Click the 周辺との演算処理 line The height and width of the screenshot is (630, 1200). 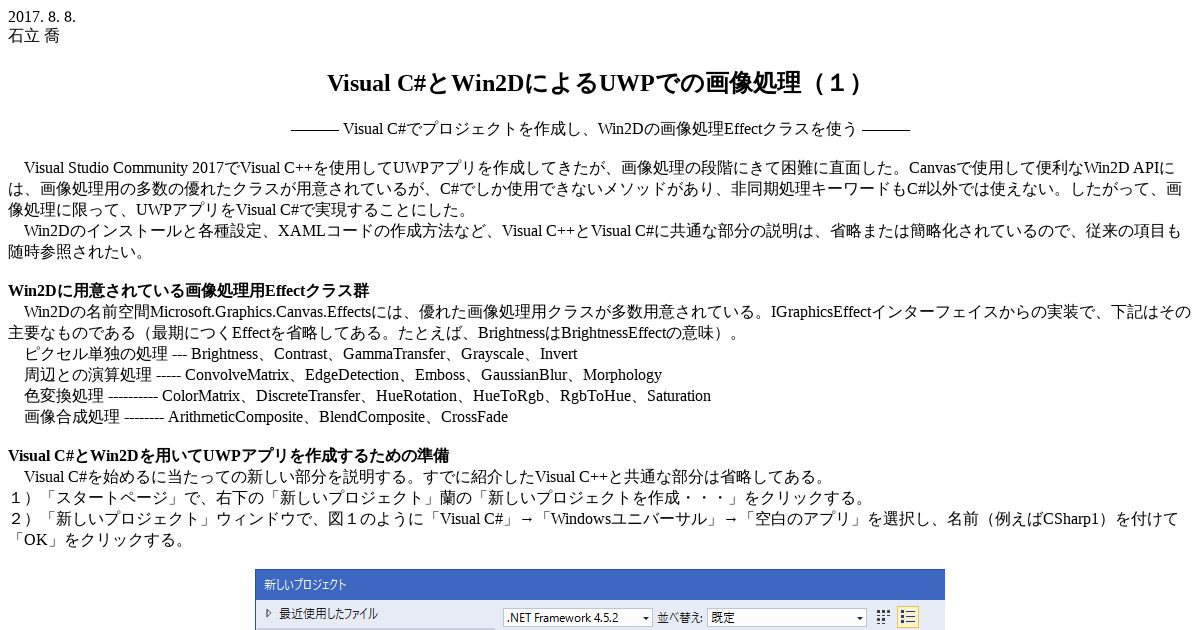[x=343, y=375]
